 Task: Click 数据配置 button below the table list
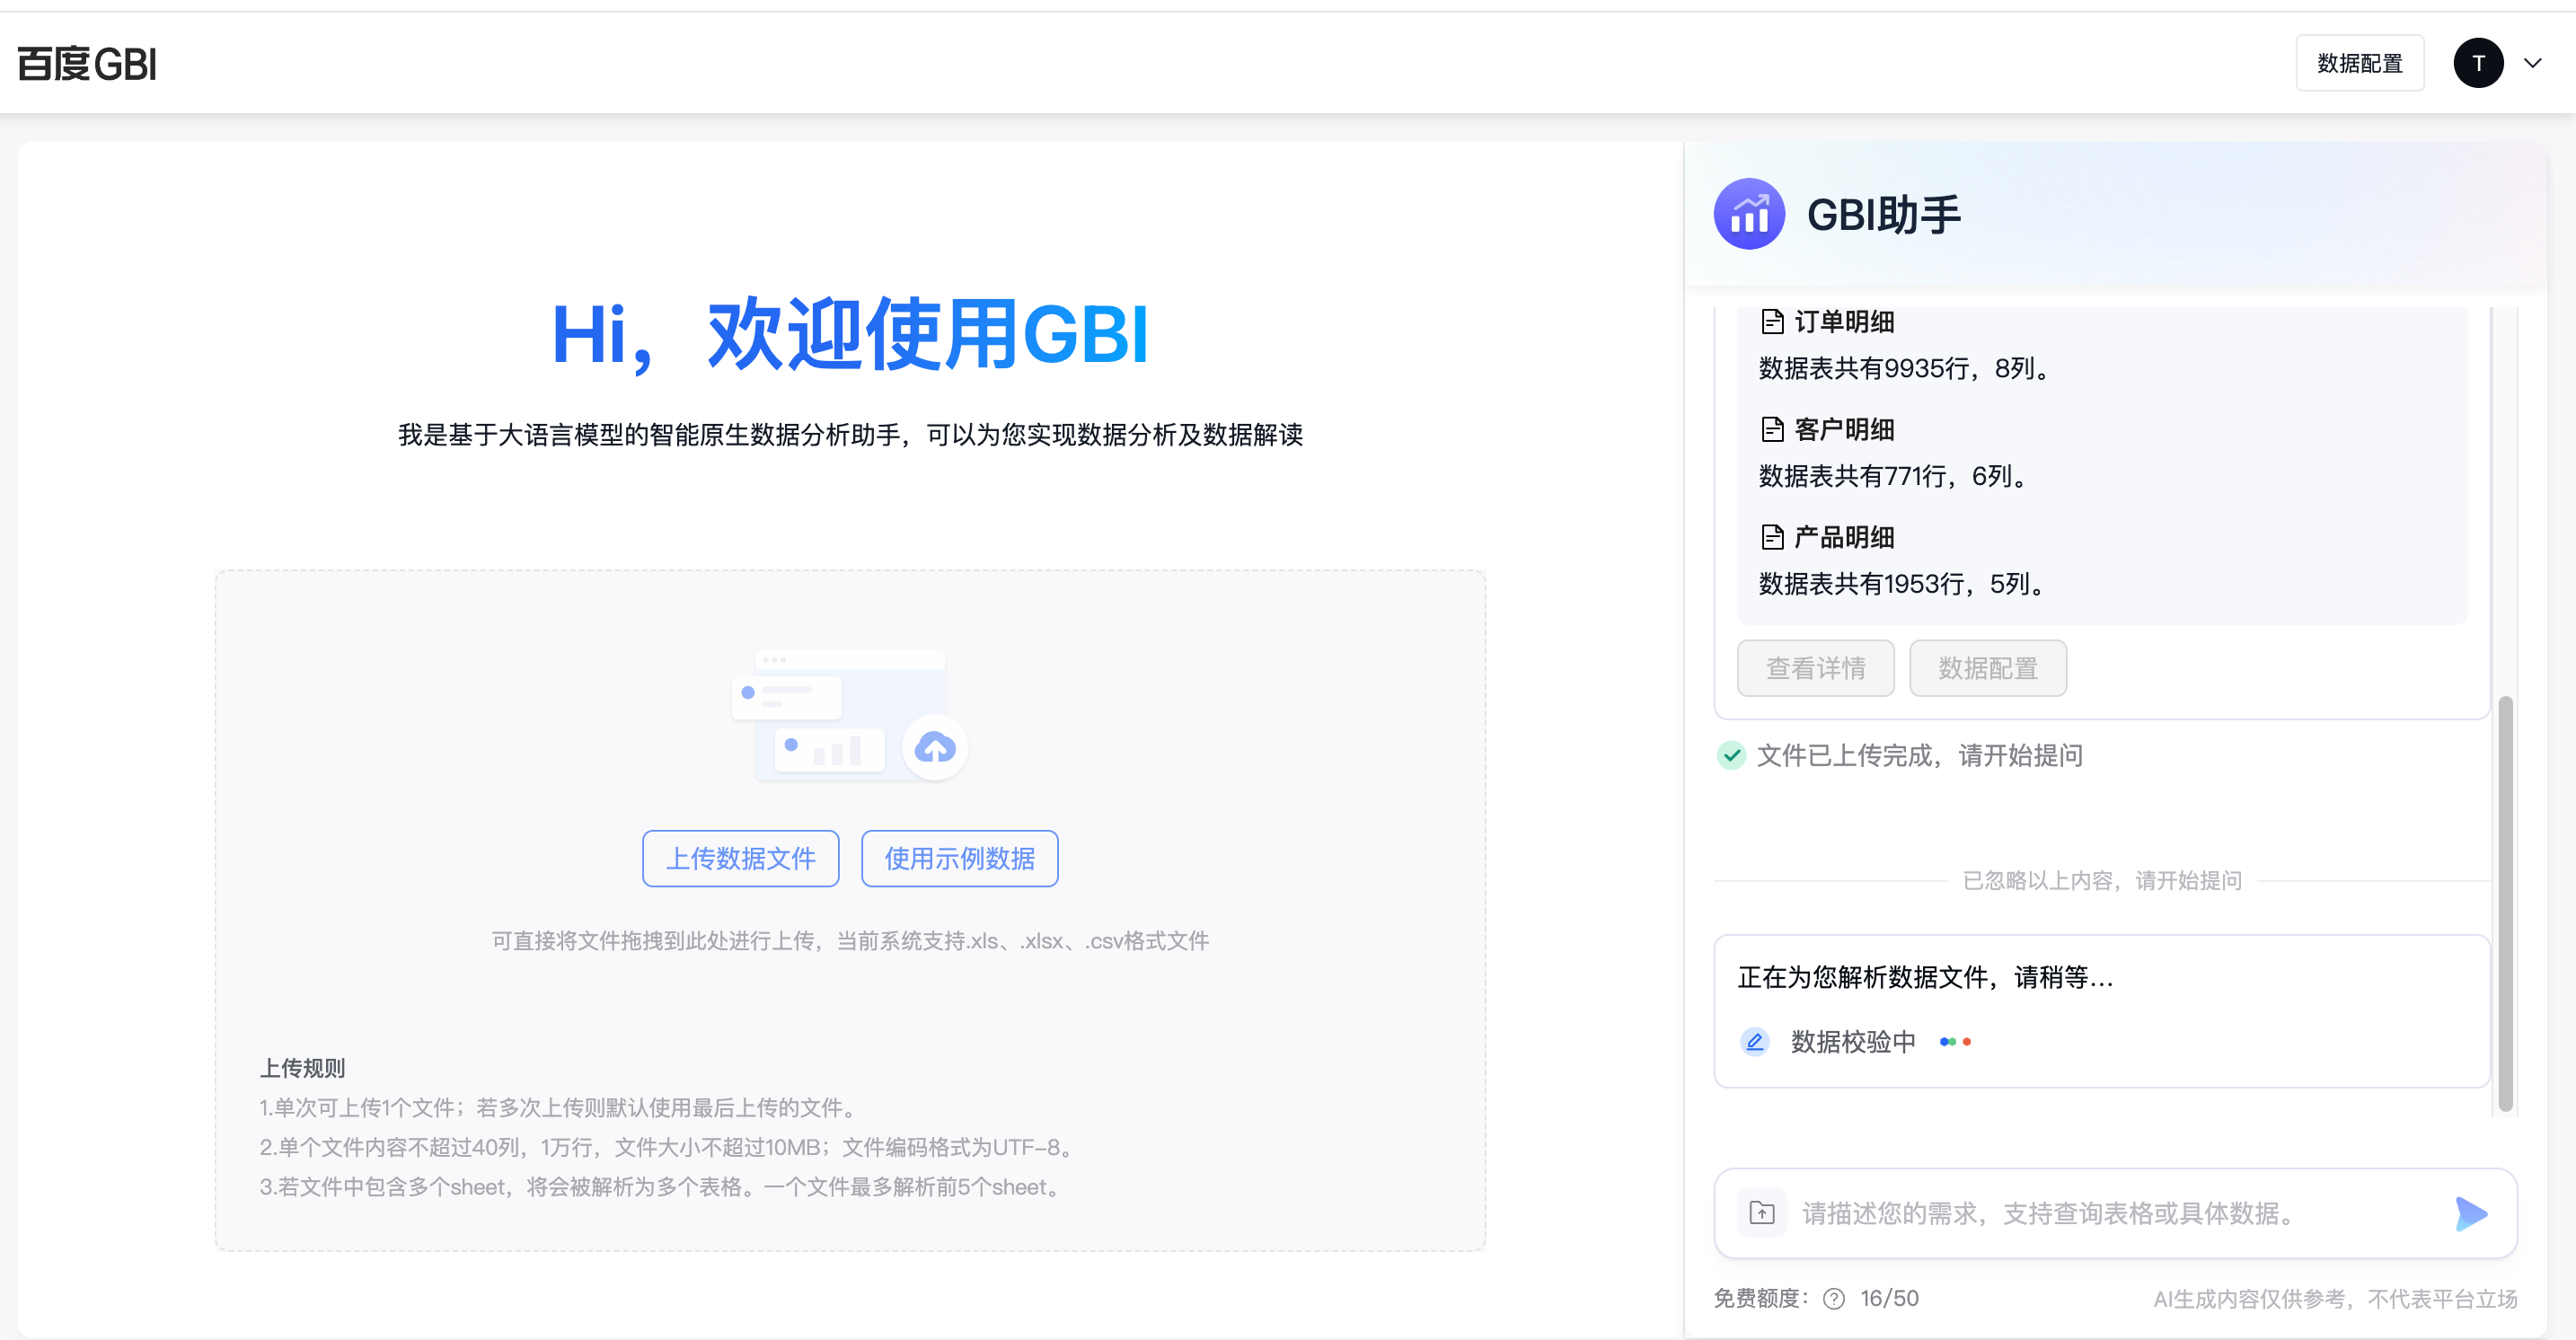(1987, 668)
